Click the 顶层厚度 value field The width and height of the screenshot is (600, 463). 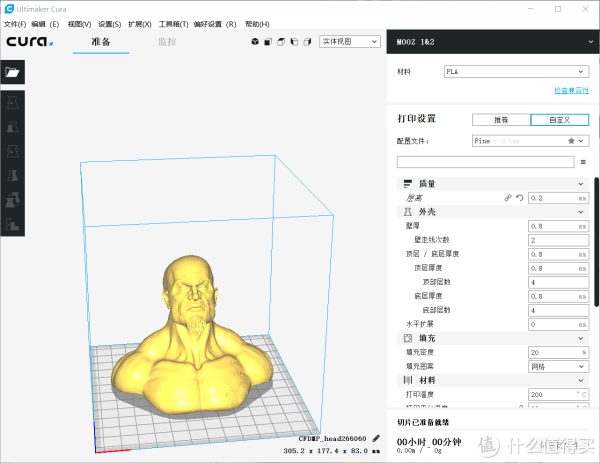pos(558,268)
